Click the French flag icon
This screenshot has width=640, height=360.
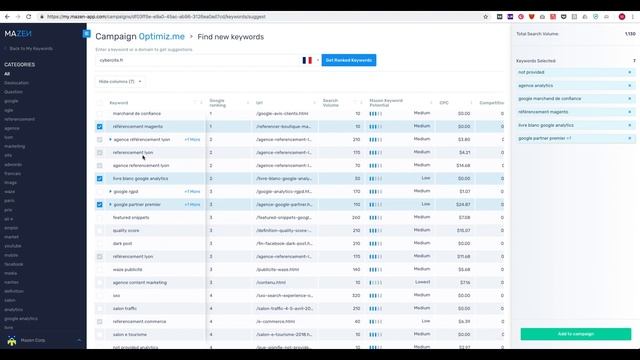tap(307, 60)
